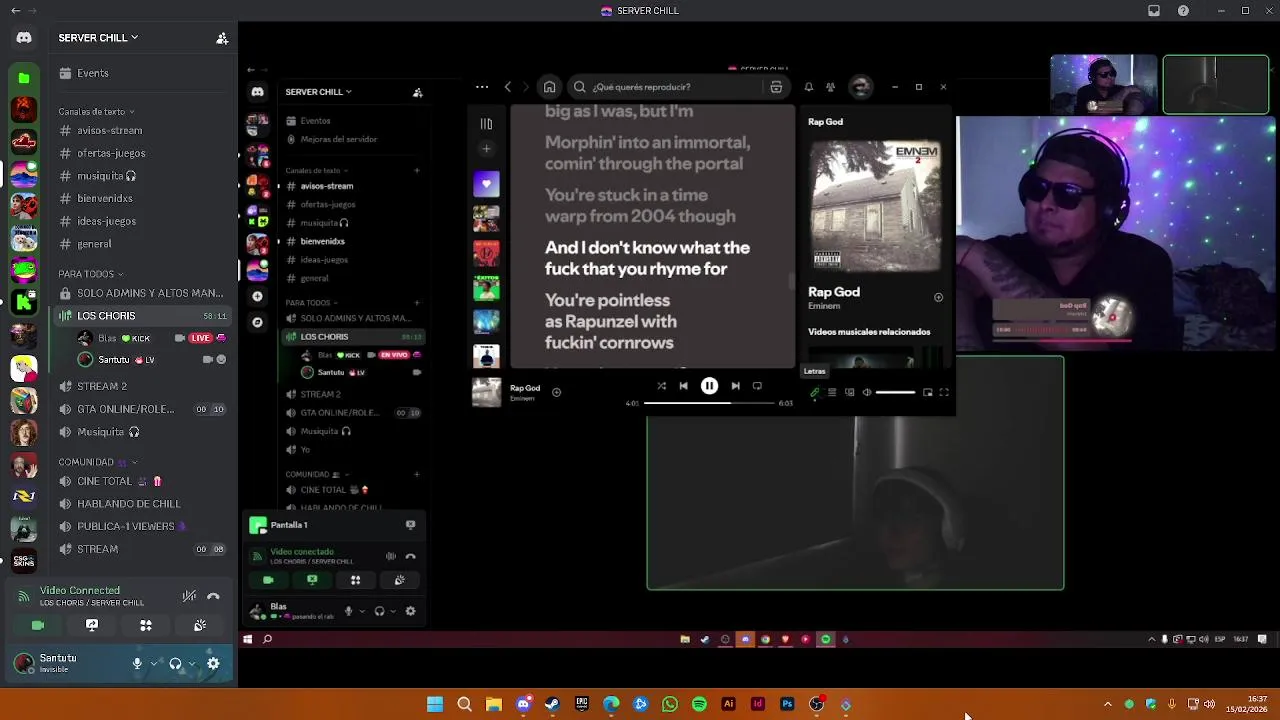The height and width of the screenshot is (720, 1280).
Task: Enter Spotify fullscreen icon in the stream
Action: click(x=944, y=392)
